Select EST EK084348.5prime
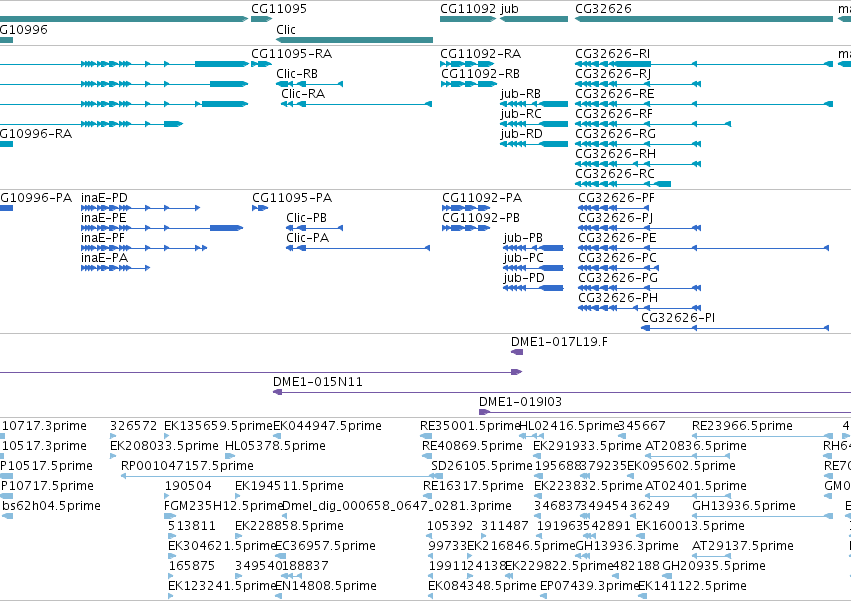 point(482,586)
